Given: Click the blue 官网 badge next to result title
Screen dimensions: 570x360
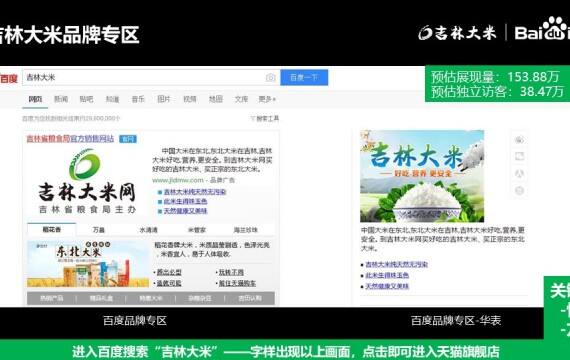Looking at the screenshot, I should pos(128,139).
